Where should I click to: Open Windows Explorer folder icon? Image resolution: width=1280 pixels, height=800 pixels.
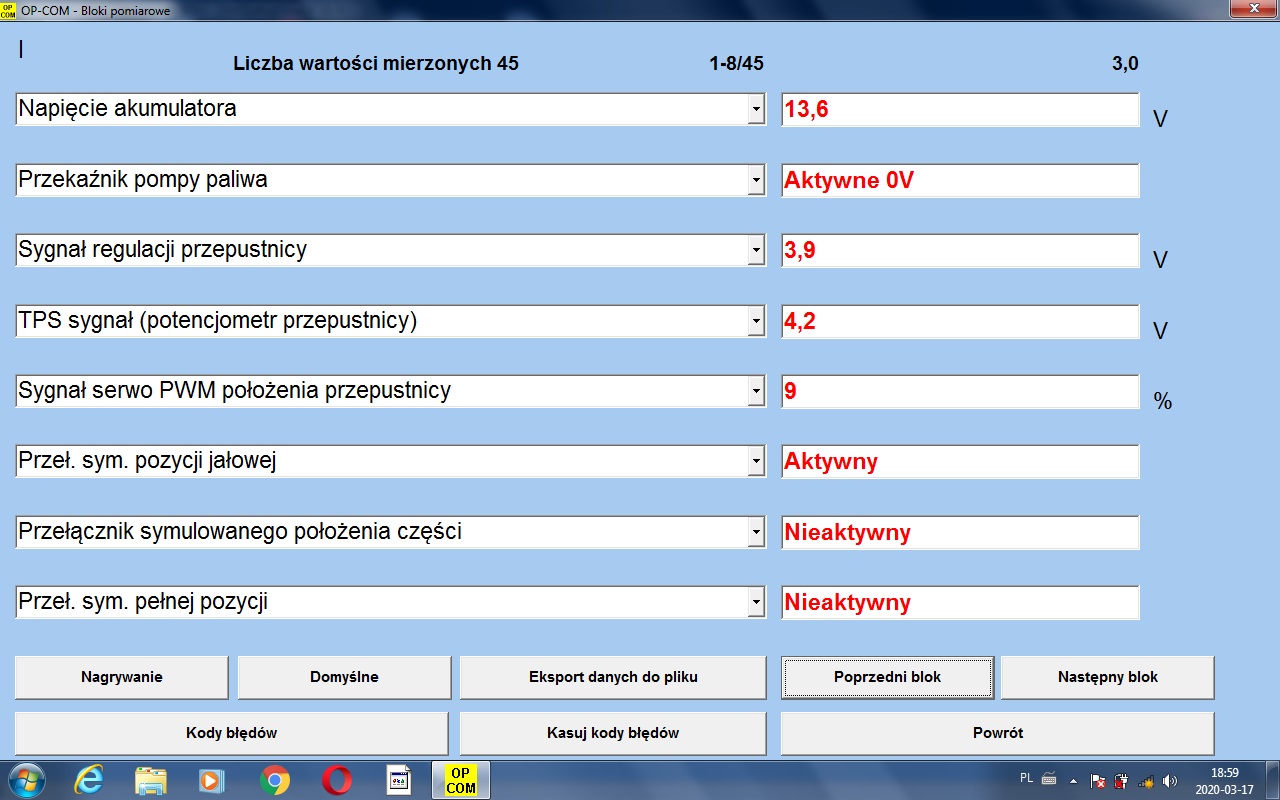tap(151, 780)
